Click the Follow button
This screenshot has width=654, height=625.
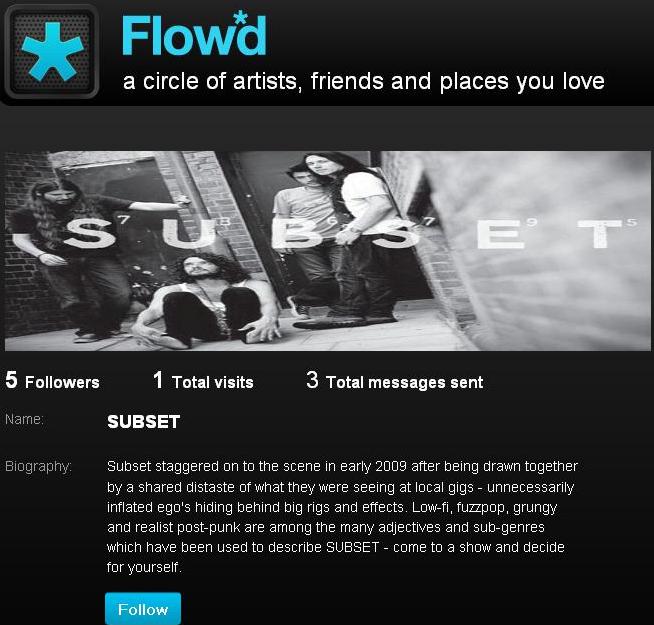pos(143,609)
